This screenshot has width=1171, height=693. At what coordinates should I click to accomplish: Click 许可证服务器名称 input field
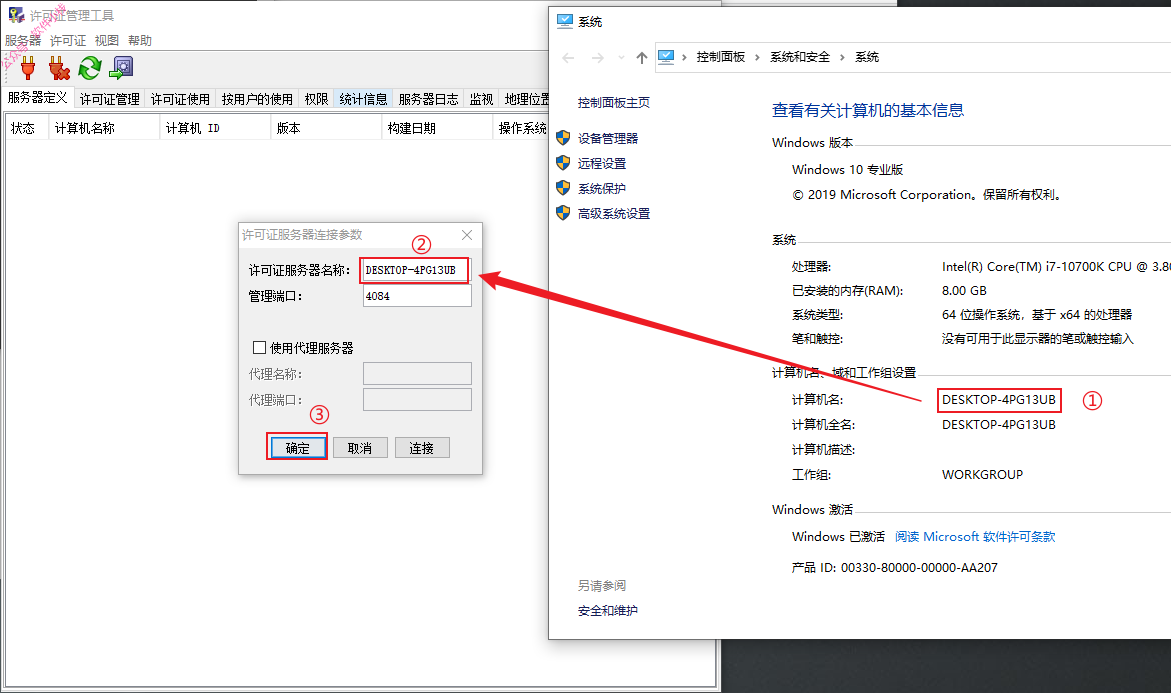click(416, 270)
